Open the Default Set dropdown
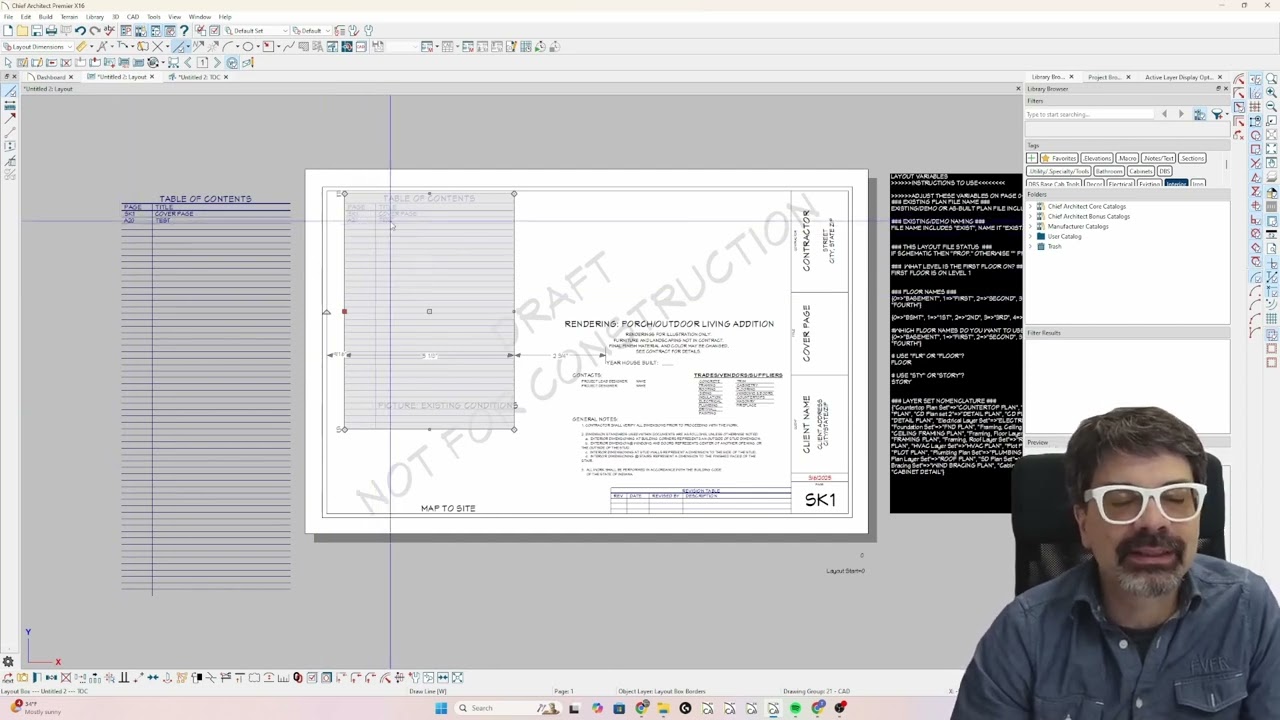 (x=256, y=31)
